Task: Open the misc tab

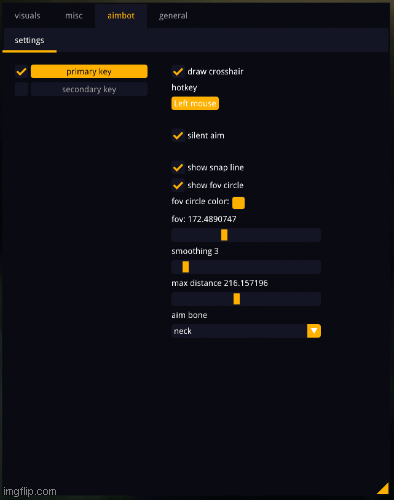Action: pyautogui.click(x=74, y=16)
